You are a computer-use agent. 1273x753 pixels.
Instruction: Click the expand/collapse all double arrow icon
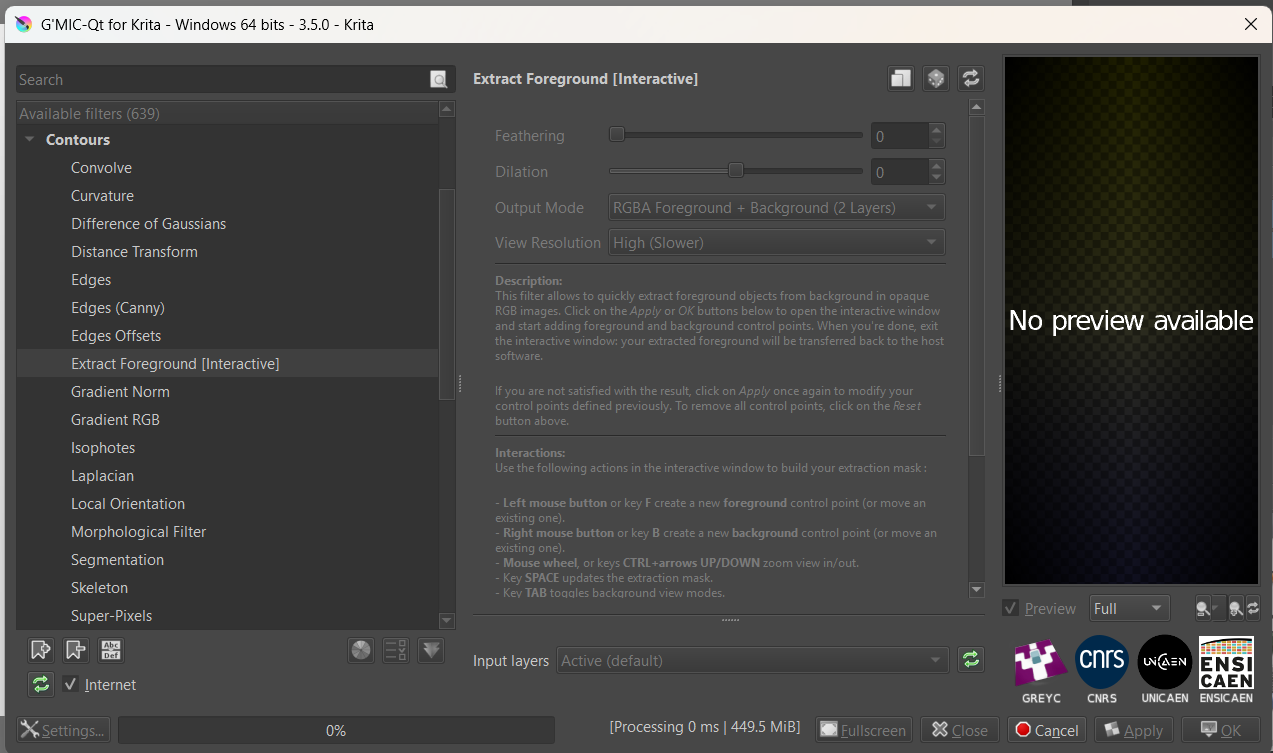431,650
